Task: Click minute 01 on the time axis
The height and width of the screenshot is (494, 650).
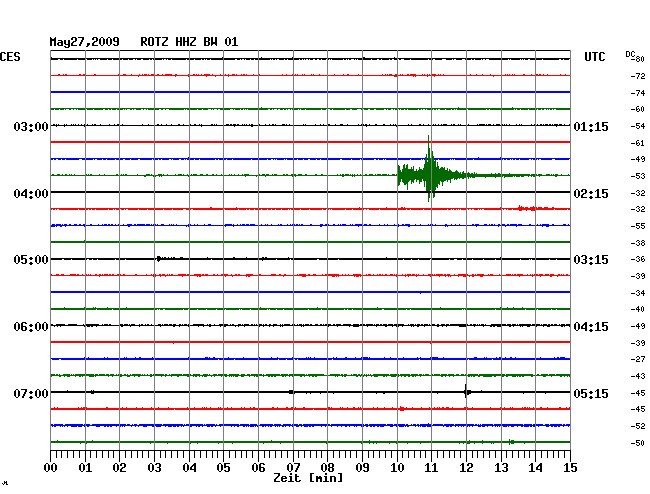Action: tap(85, 468)
